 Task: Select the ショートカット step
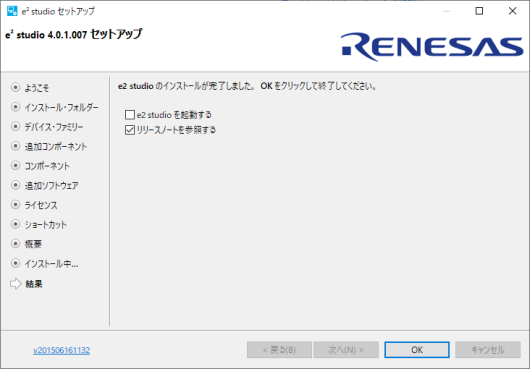tap(45, 225)
